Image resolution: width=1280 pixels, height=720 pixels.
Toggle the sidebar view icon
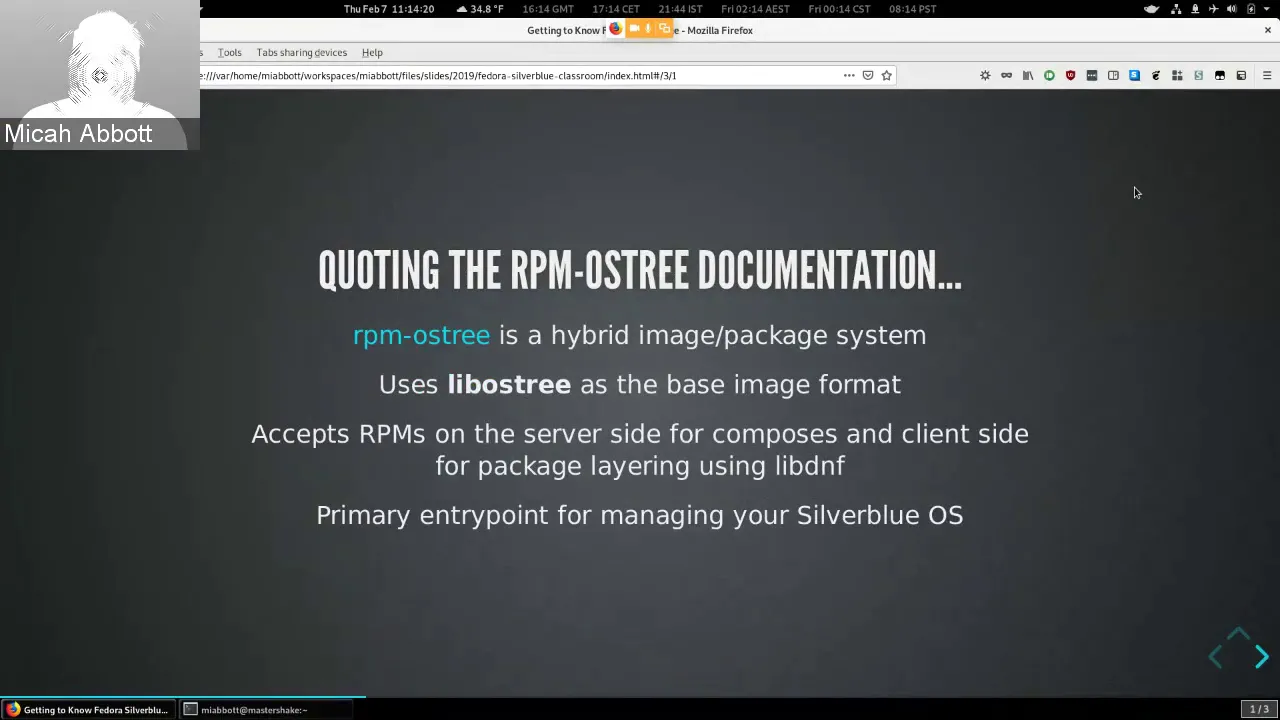(1113, 75)
